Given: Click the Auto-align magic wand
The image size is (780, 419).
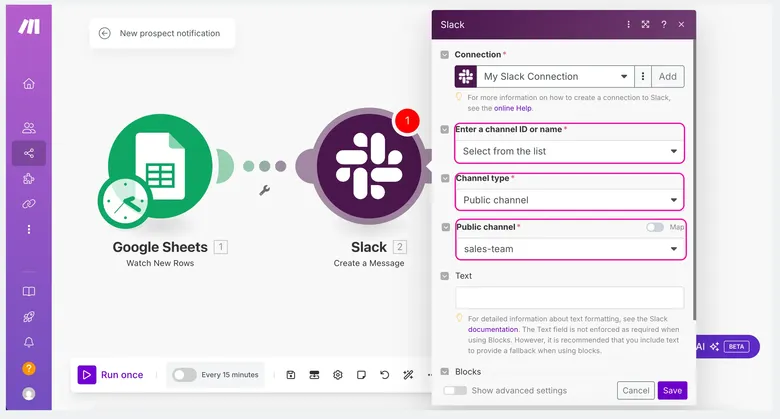Looking at the screenshot, I should (408, 375).
